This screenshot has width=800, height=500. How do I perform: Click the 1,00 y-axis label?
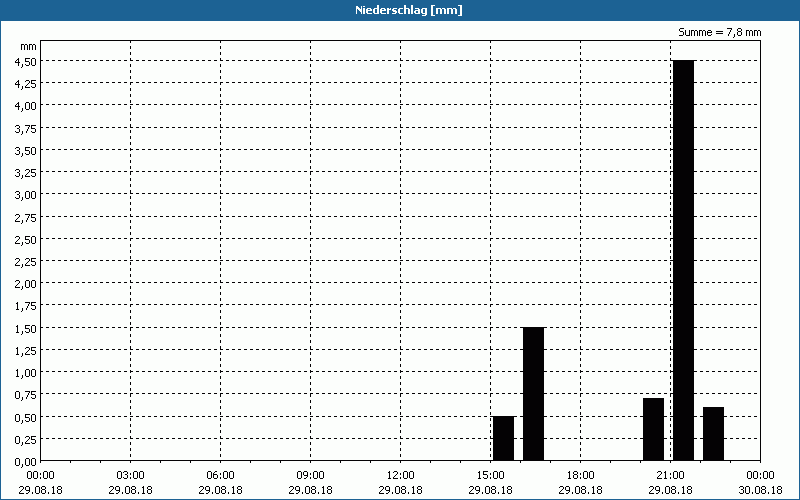(26, 372)
